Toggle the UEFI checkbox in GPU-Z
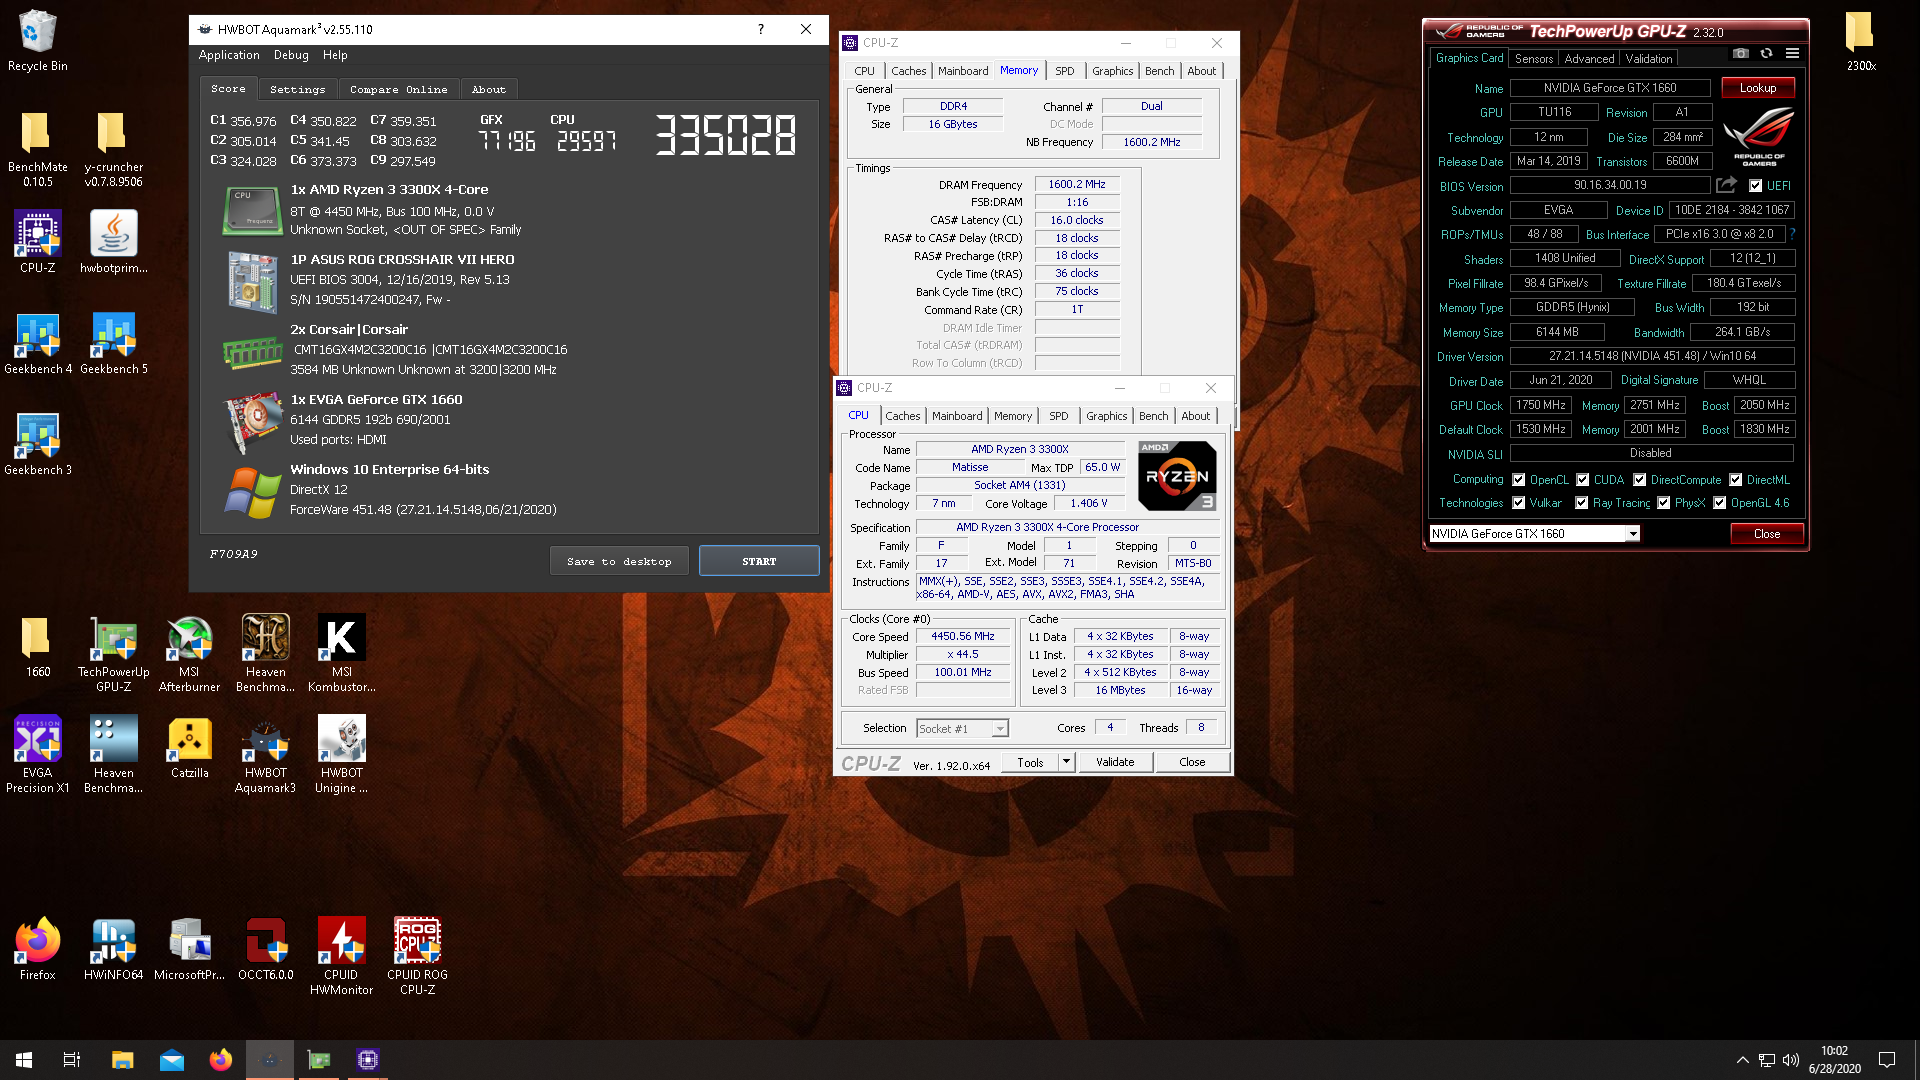 (x=1755, y=186)
